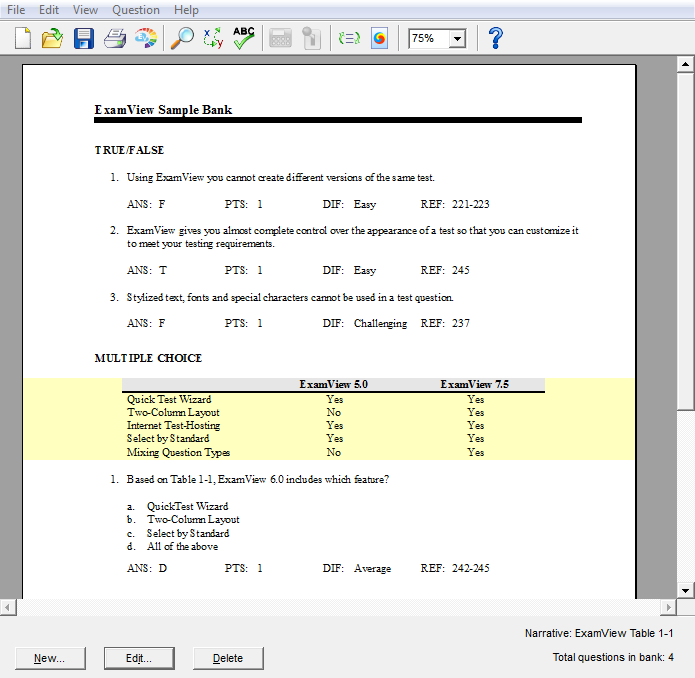695x678 pixels.
Task: Open a file with the folder icon
Action: pos(52,38)
